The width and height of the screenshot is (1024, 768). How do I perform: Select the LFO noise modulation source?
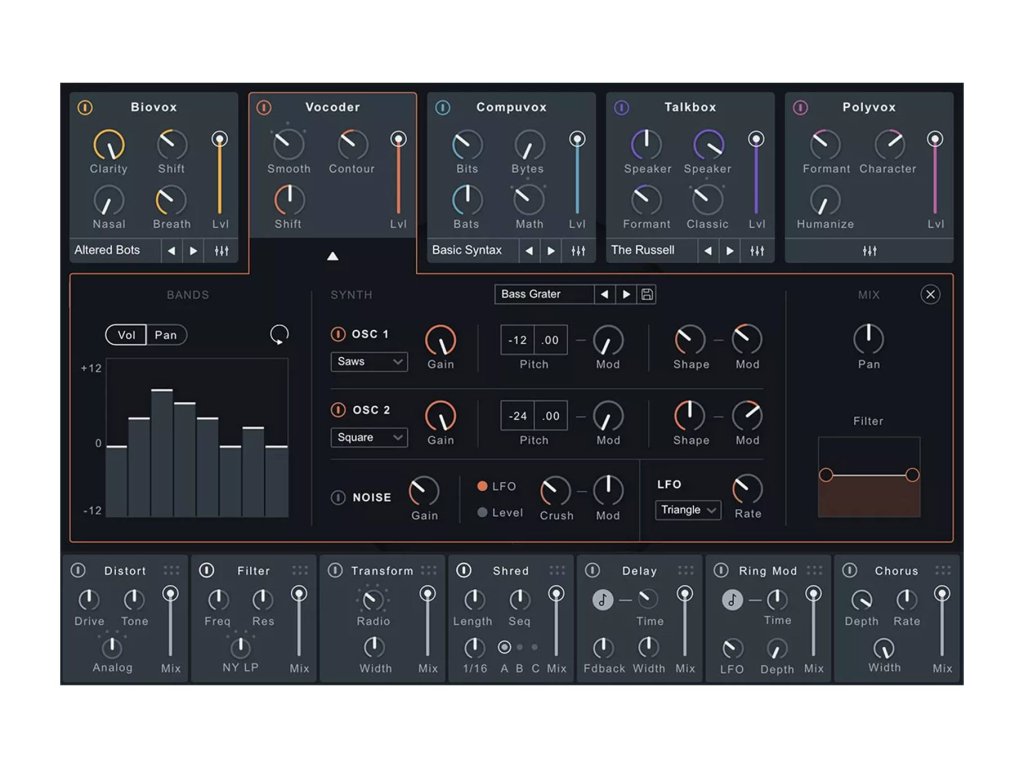483,486
